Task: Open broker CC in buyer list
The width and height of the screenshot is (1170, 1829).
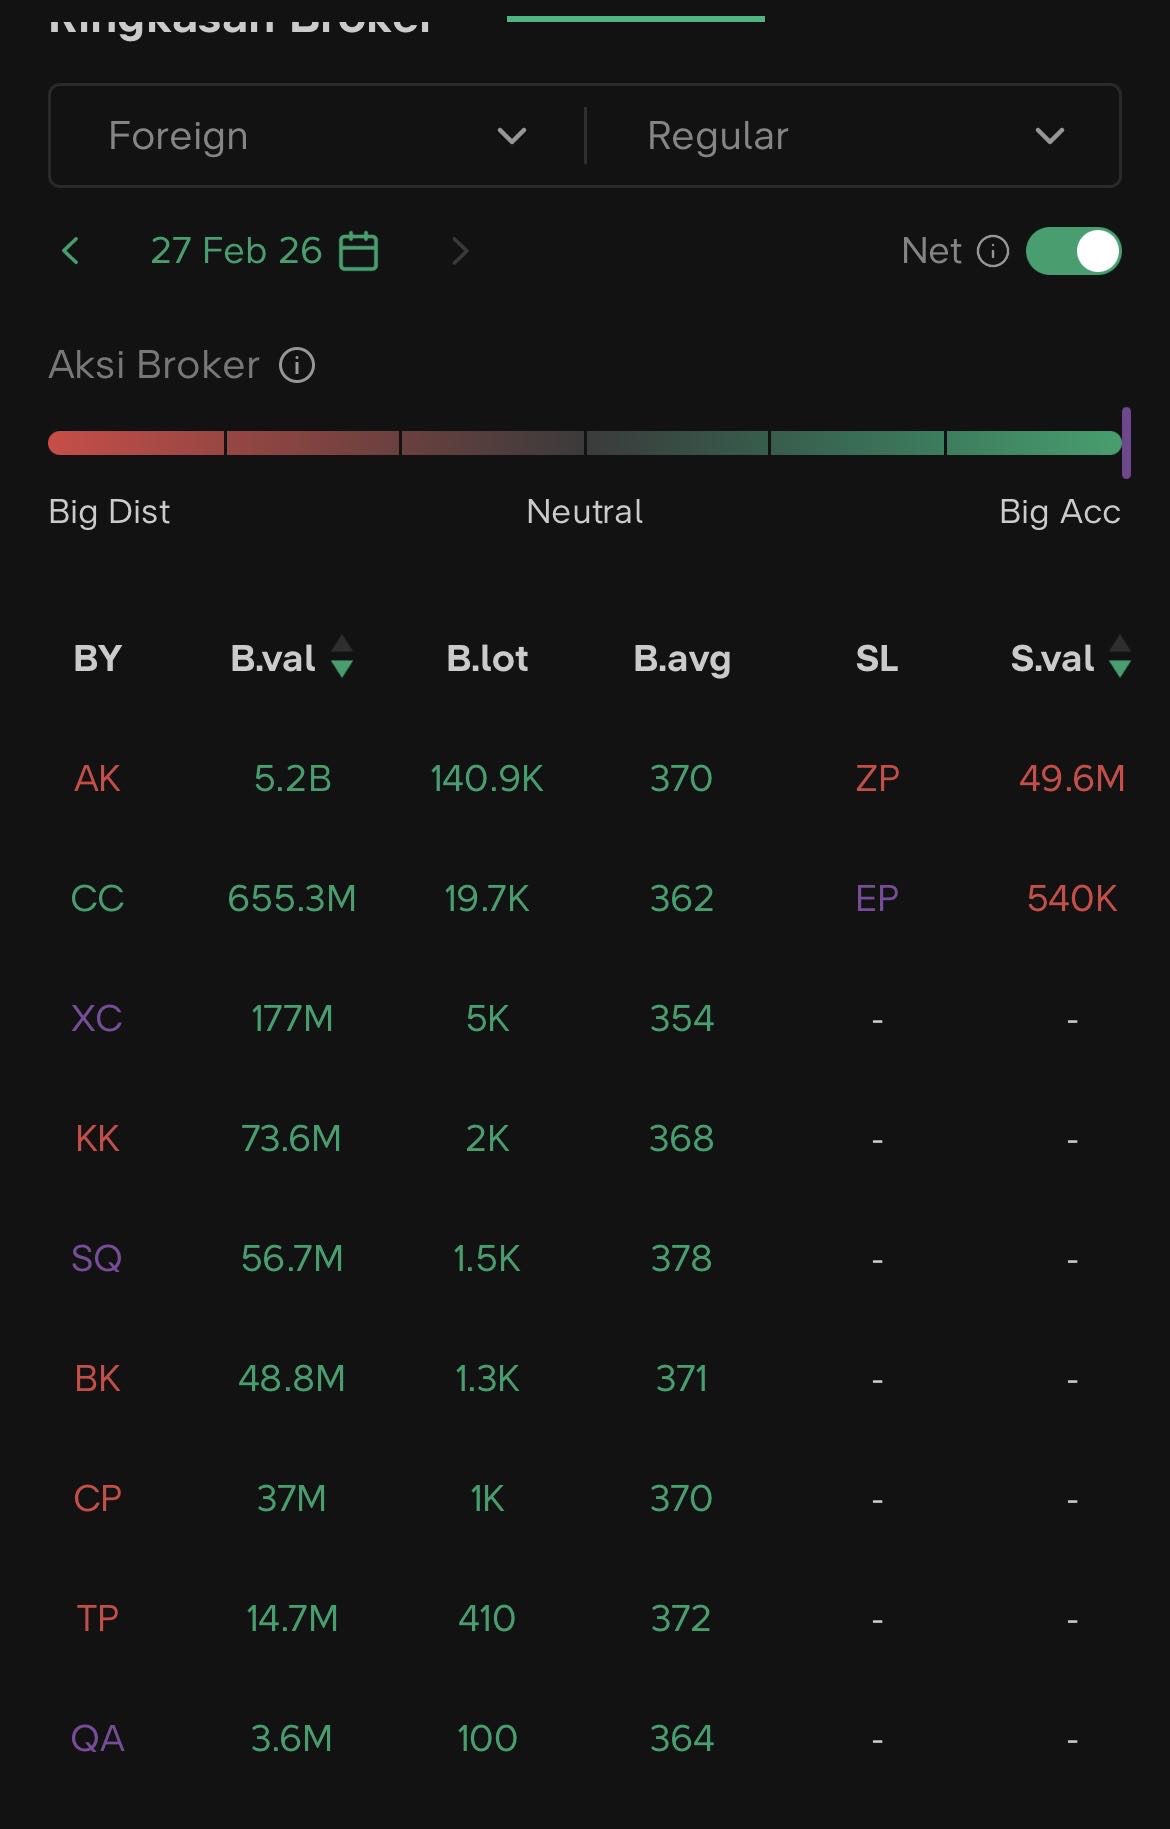Action: [97, 898]
